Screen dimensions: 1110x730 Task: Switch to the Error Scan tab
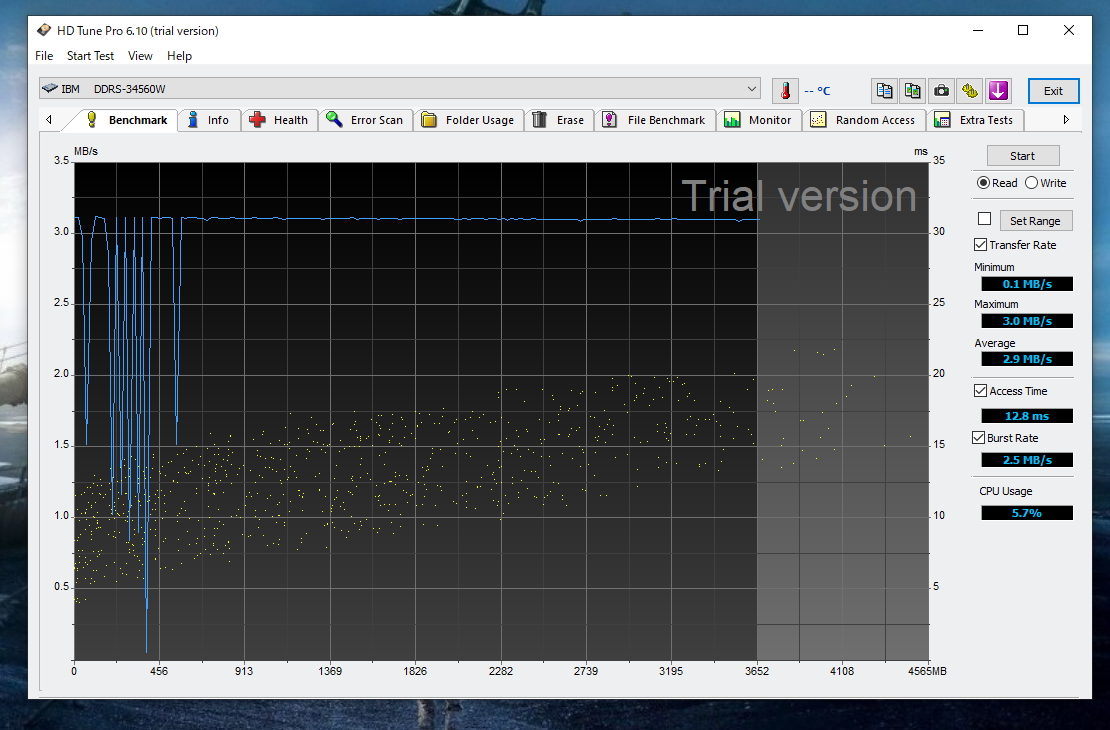click(365, 120)
